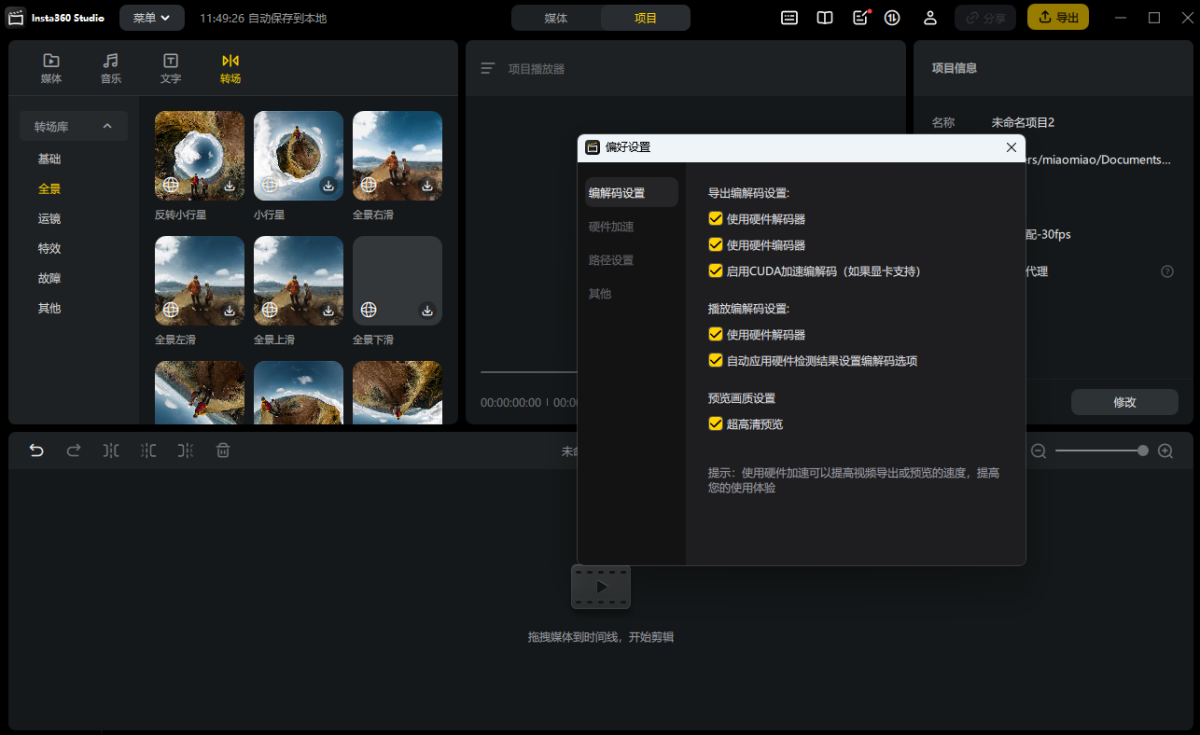This screenshot has height=735, width=1200.
Task: Click the help question mark beside 代理
Action: tap(1167, 271)
